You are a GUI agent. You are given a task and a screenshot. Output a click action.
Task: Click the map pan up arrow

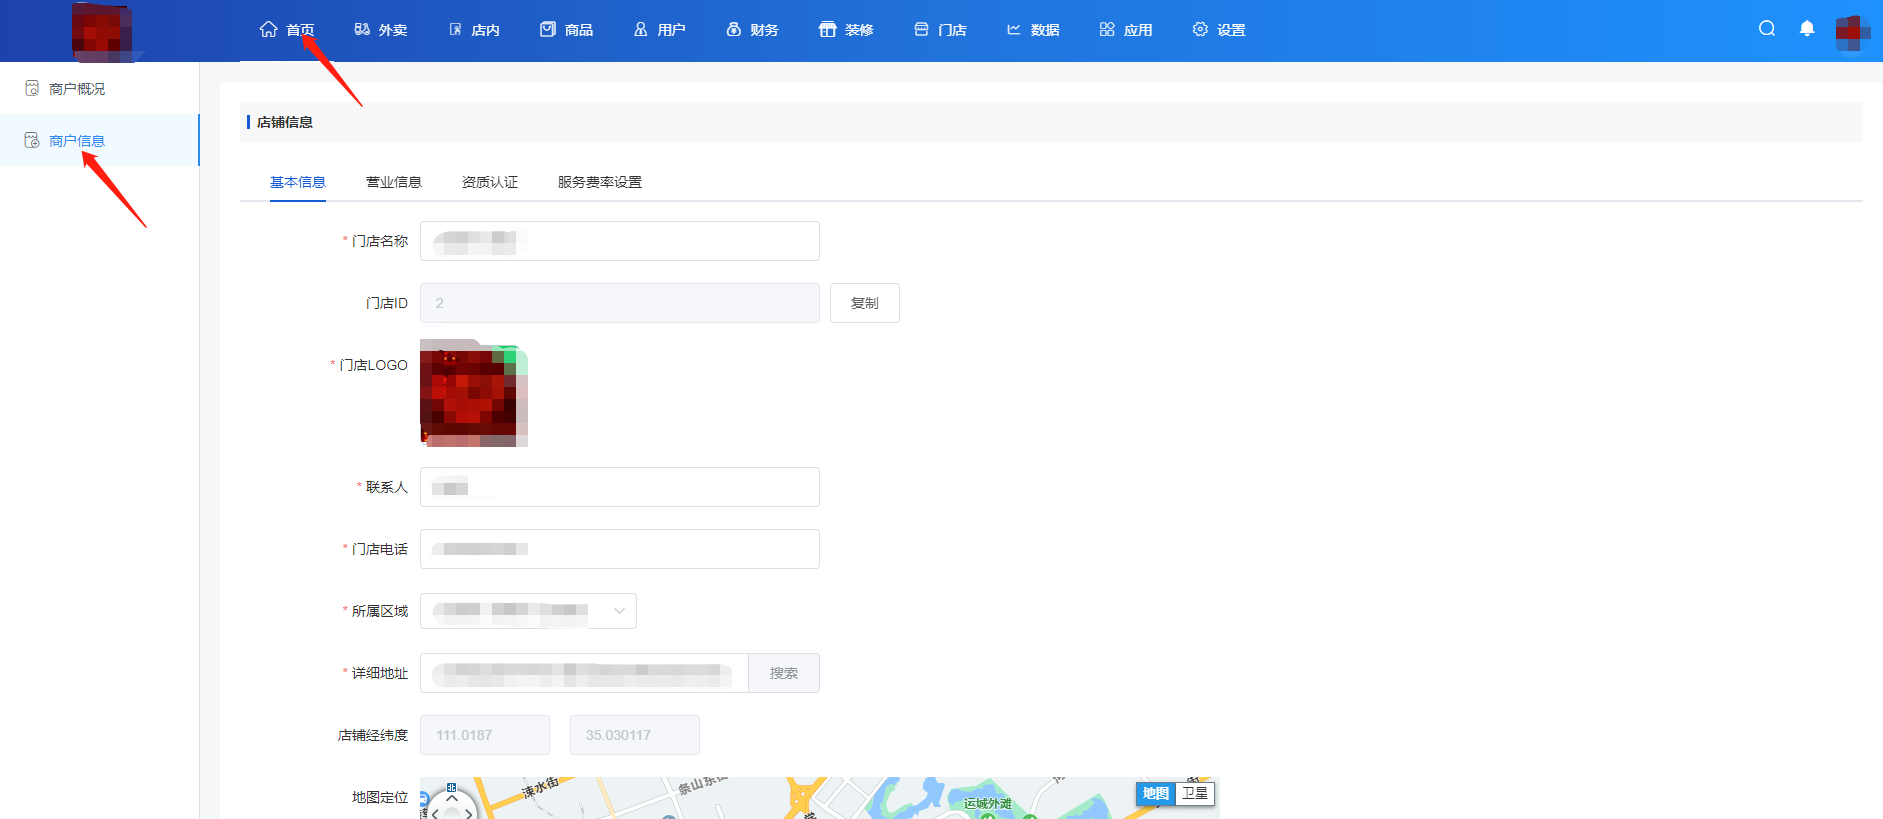point(452,798)
